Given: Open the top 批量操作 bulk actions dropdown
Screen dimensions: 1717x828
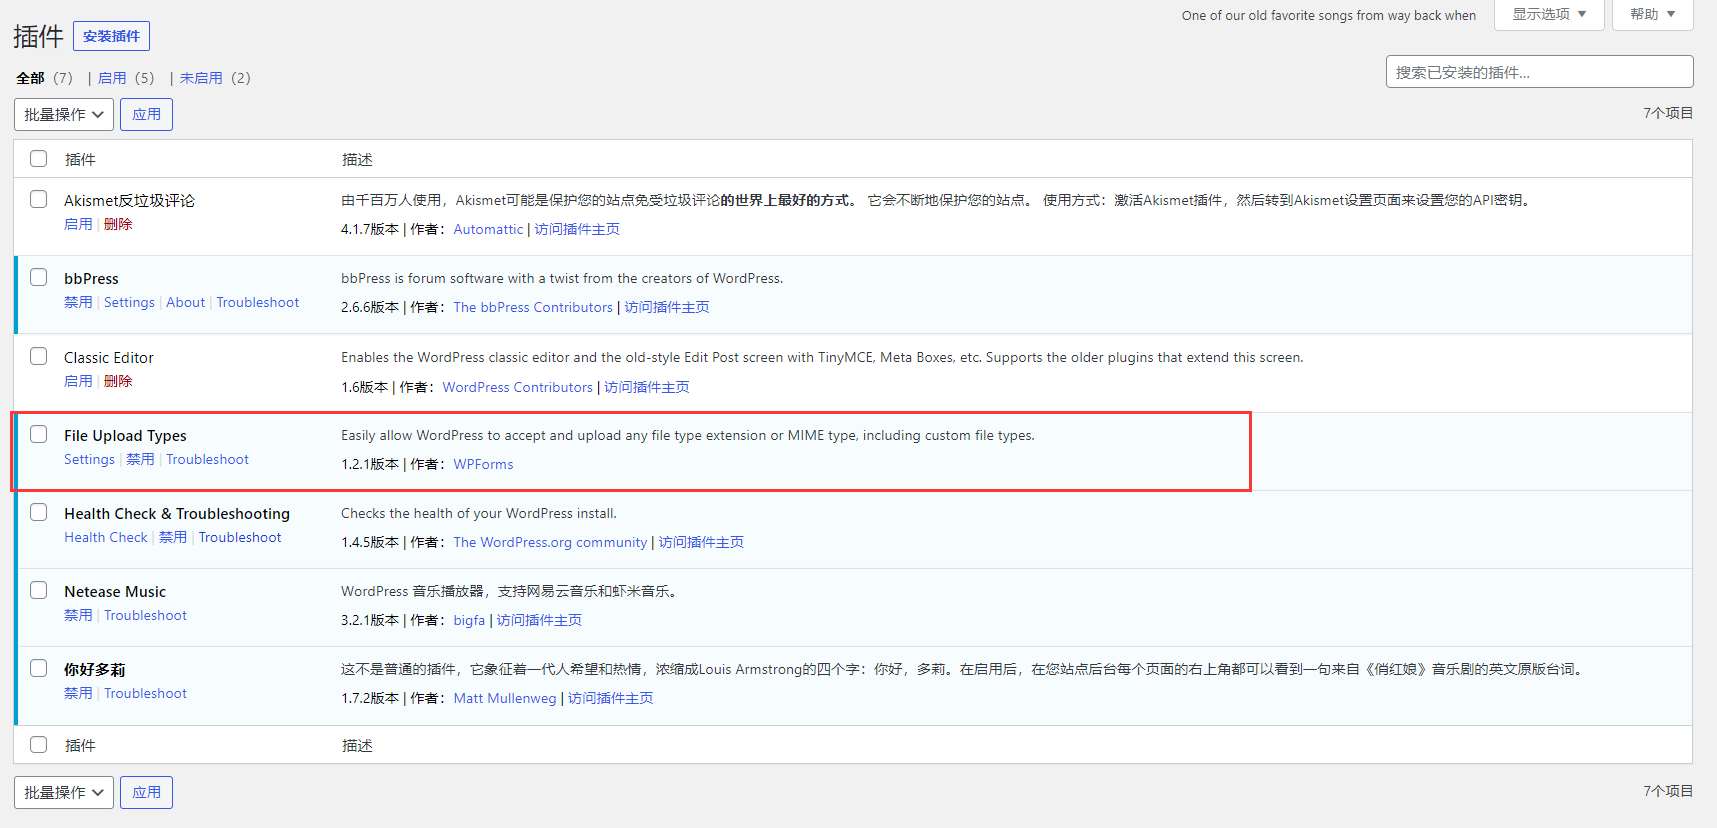Looking at the screenshot, I should coord(64,115).
